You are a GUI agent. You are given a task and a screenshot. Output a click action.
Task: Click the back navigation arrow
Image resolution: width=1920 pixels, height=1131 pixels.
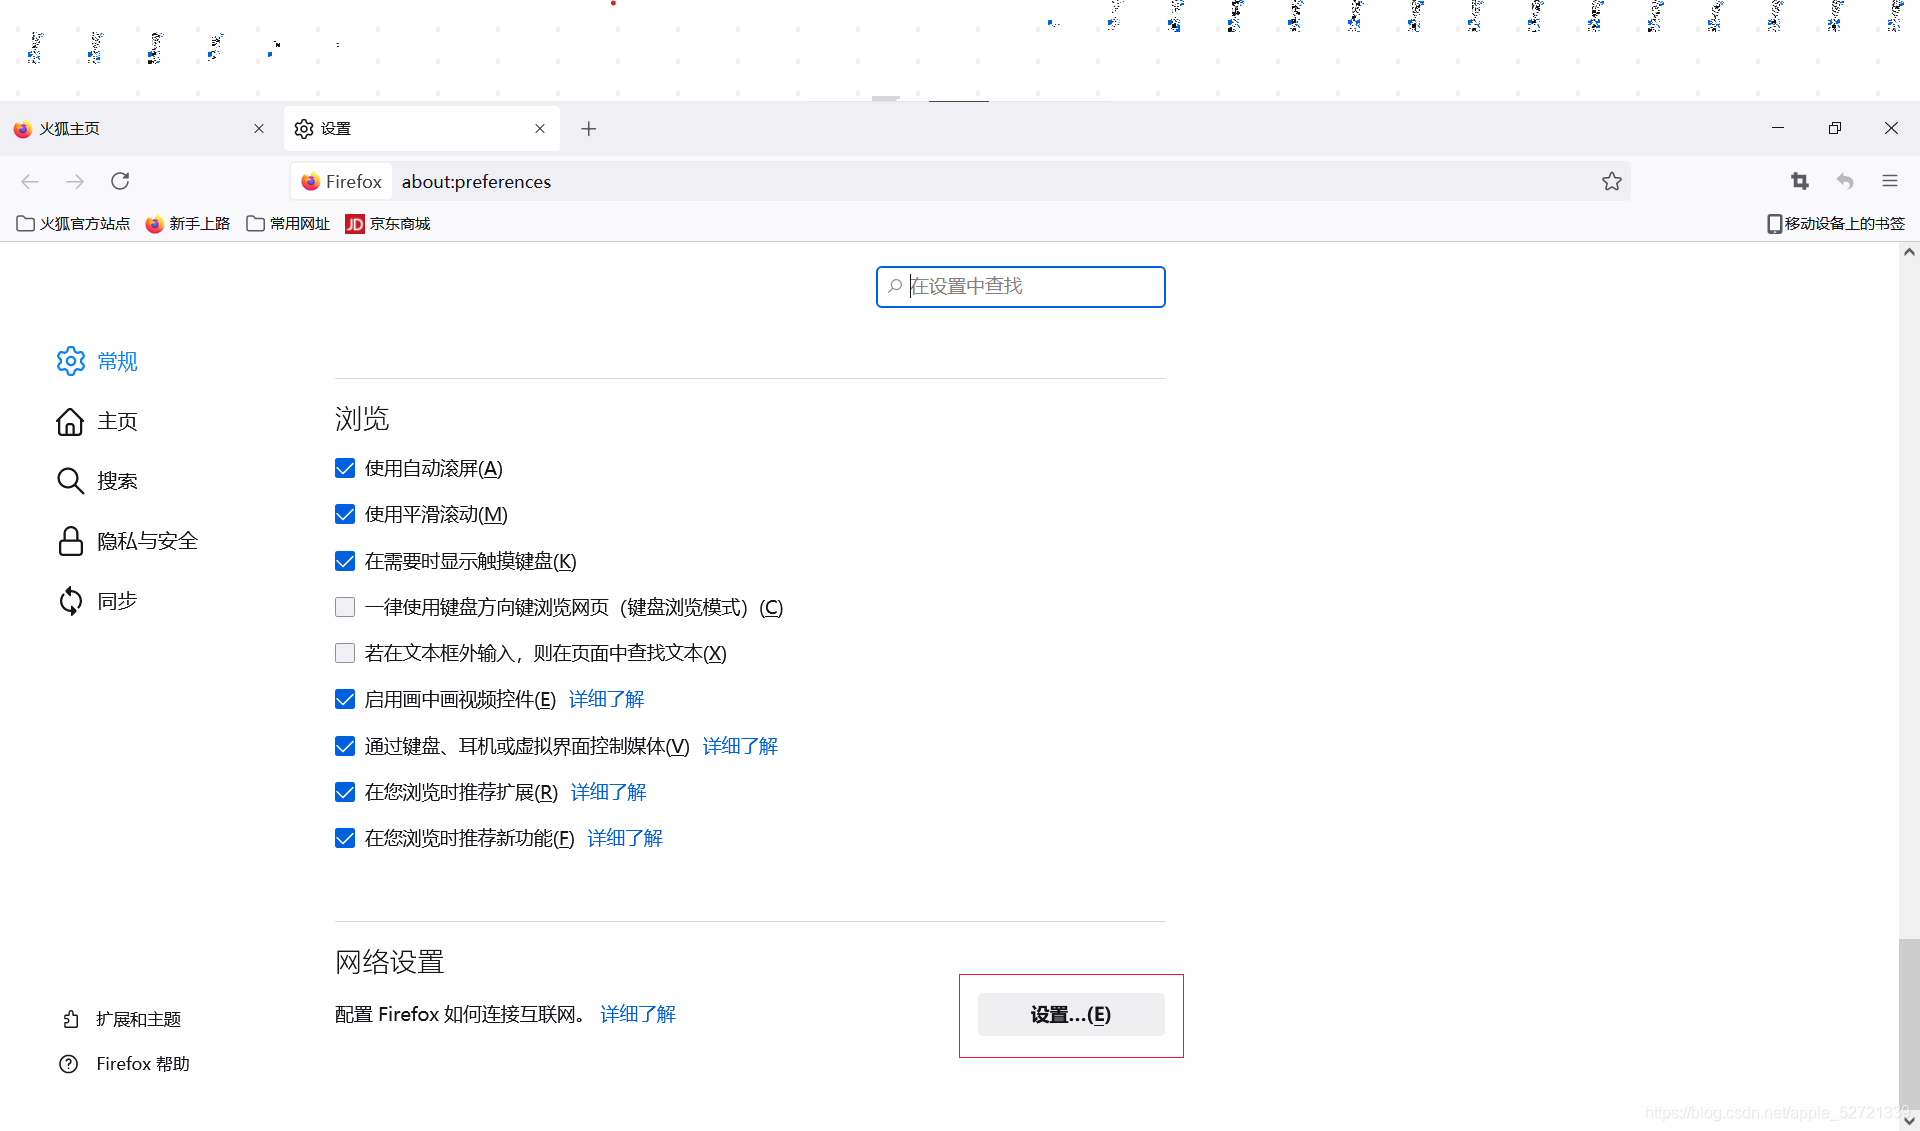click(30, 181)
